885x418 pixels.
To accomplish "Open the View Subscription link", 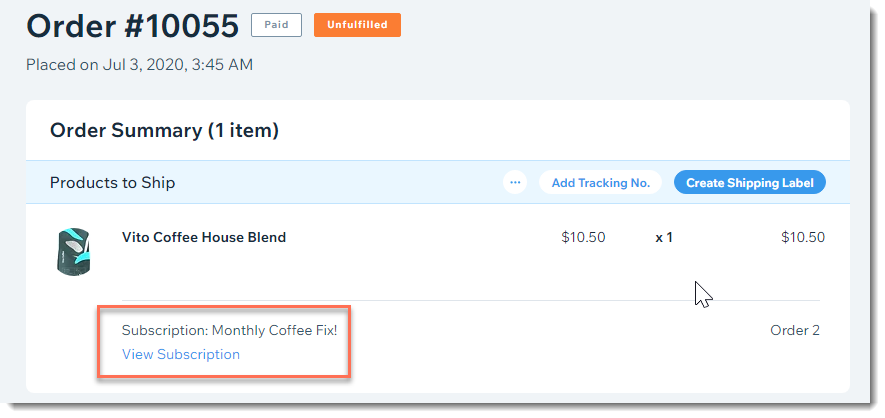I will pos(181,354).
